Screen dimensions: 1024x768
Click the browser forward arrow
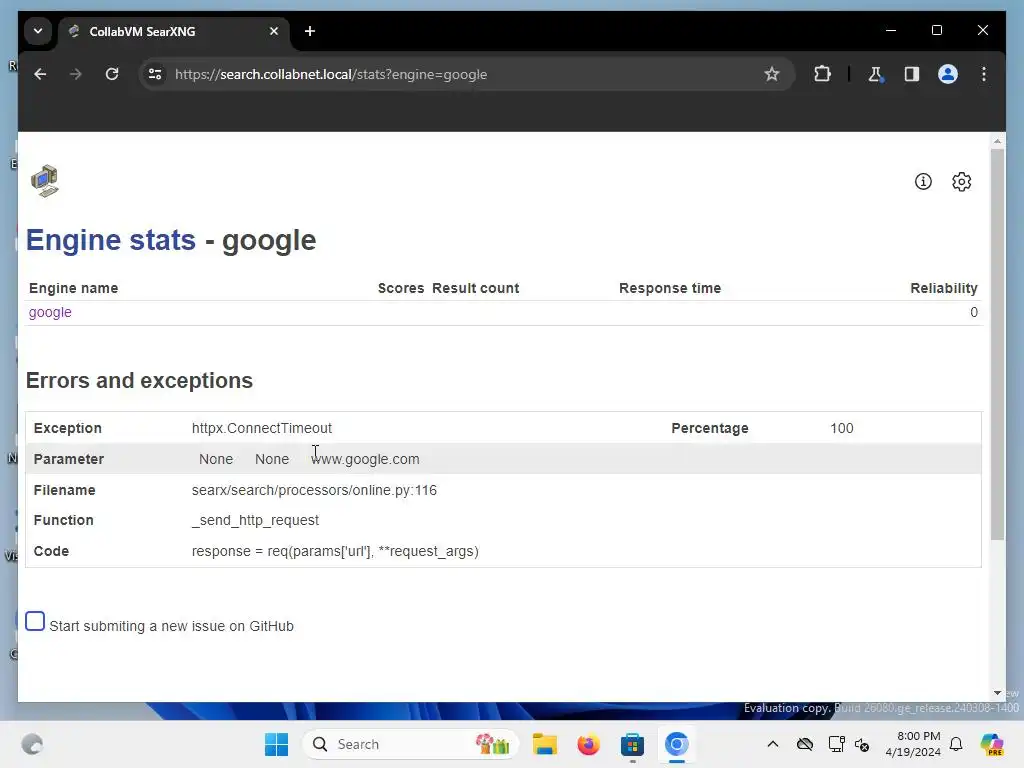[x=76, y=74]
